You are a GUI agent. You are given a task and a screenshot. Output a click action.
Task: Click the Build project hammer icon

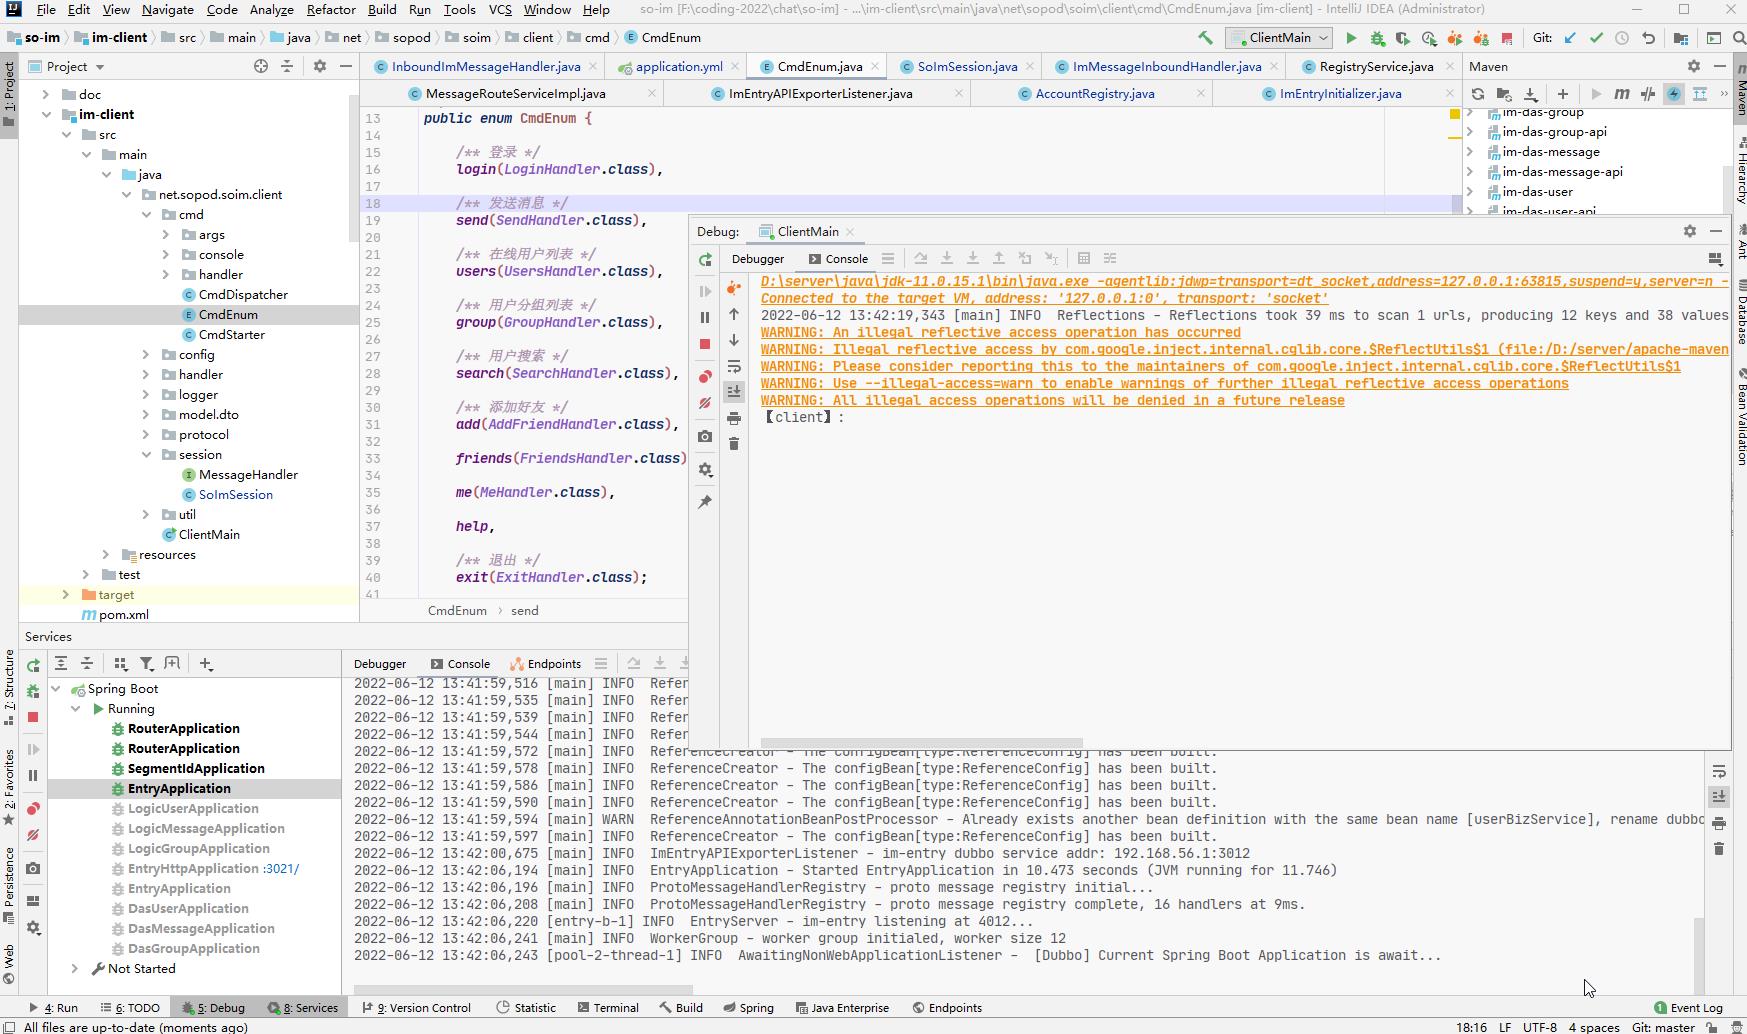pyautogui.click(x=1205, y=38)
